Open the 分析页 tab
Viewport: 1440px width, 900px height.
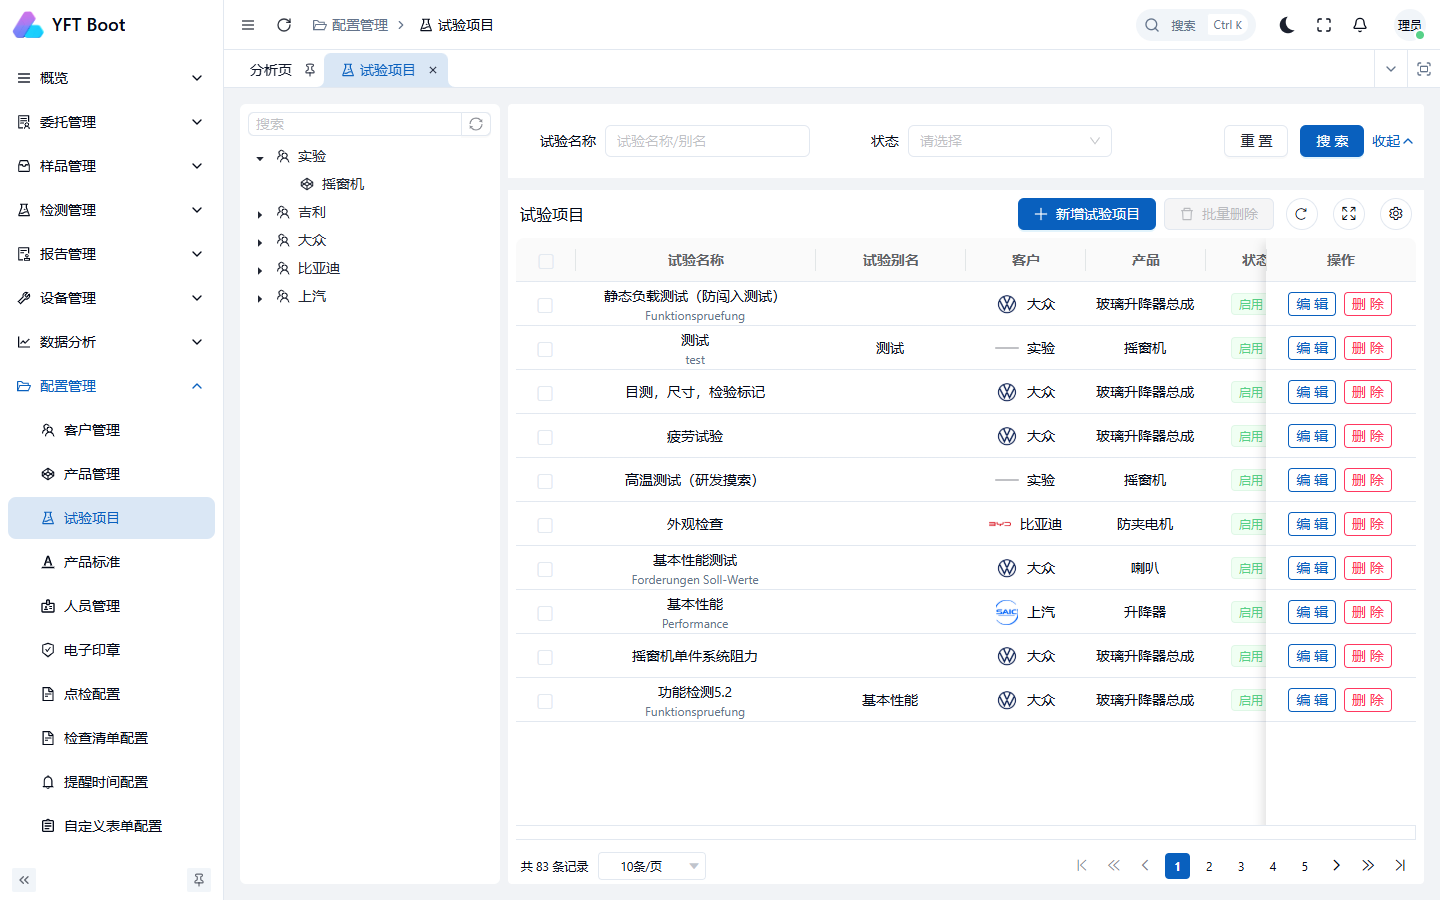271,70
